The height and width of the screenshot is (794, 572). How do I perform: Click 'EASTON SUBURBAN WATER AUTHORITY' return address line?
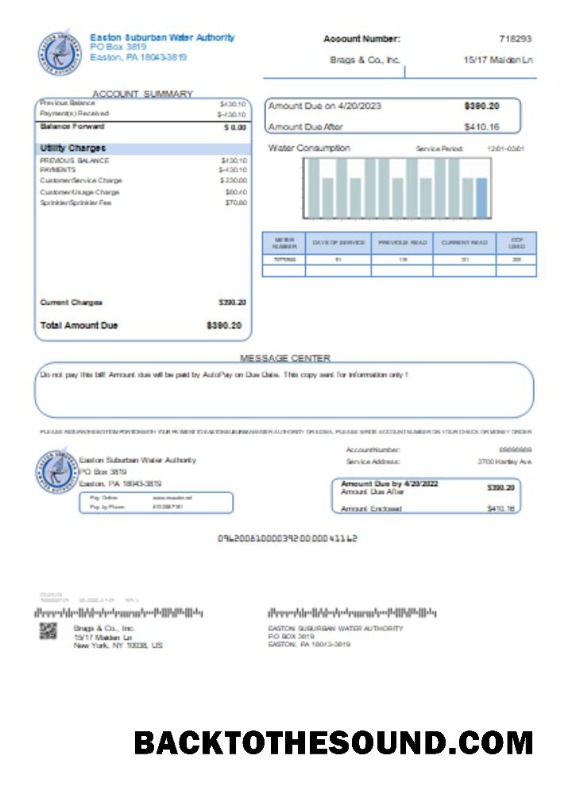coord(336,628)
